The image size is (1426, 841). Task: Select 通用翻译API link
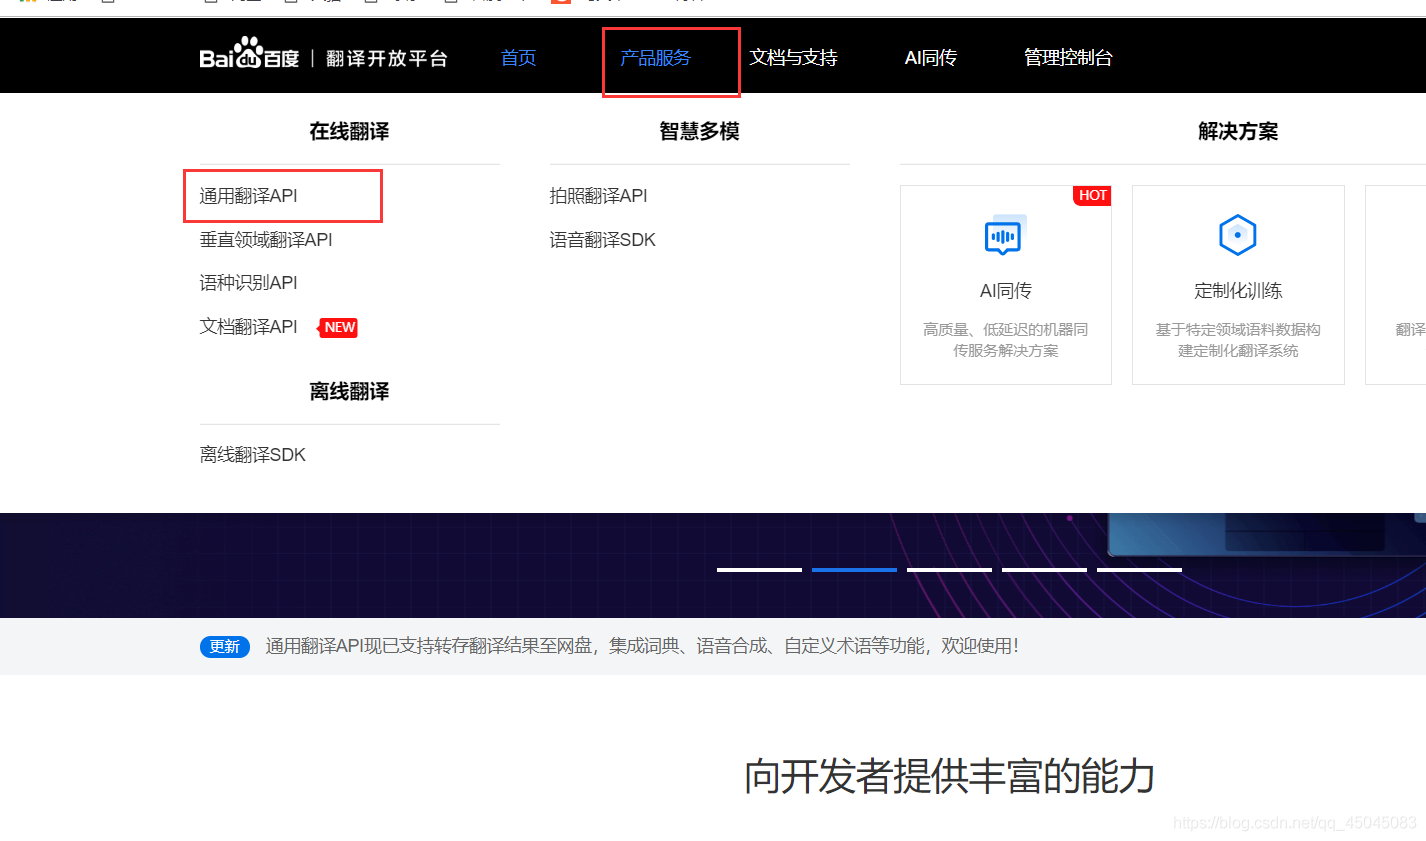pos(248,195)
